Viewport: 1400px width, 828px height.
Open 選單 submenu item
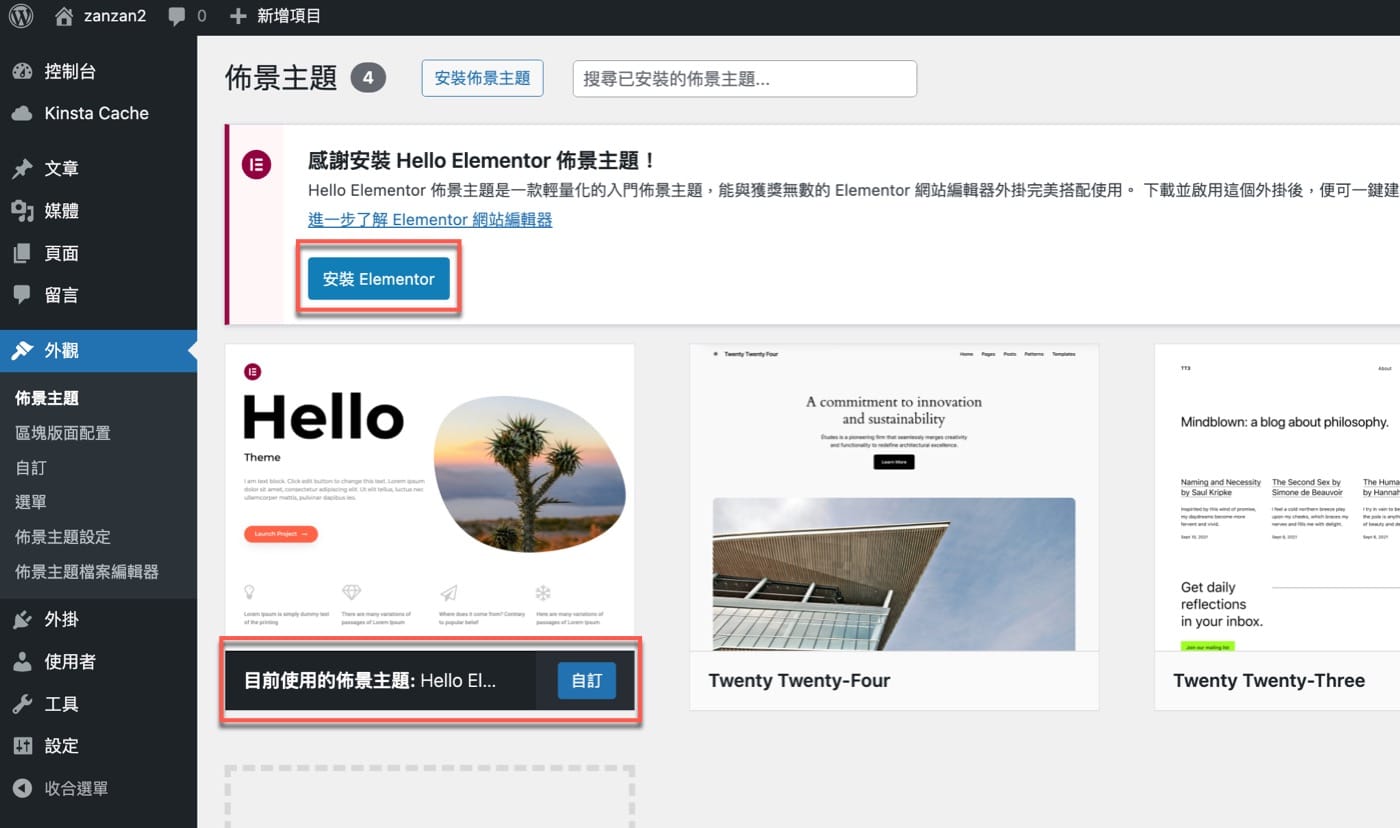point(31,502)
